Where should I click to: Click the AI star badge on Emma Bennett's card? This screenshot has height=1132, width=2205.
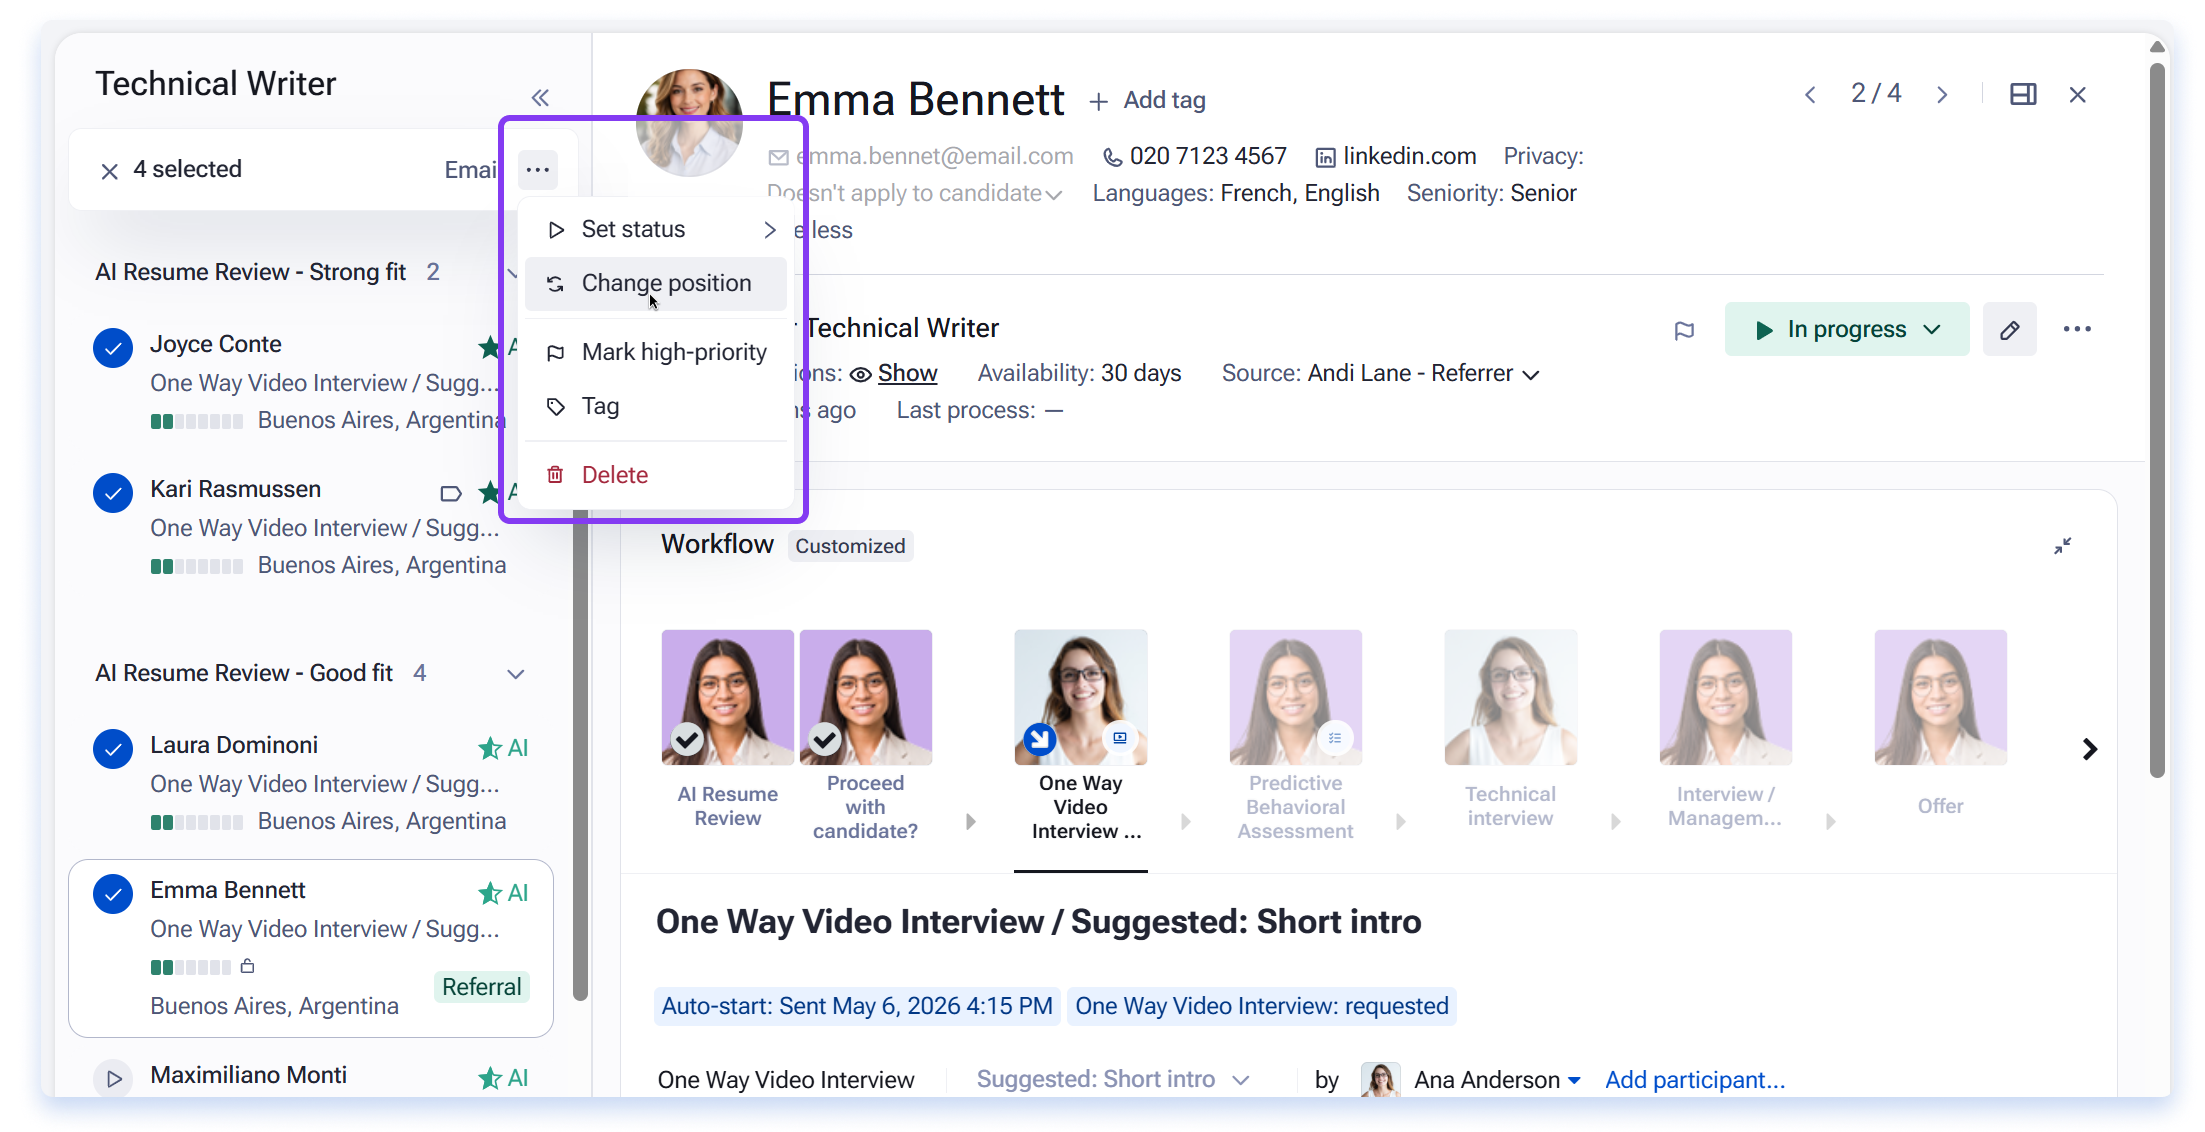[x=503, y=893]
